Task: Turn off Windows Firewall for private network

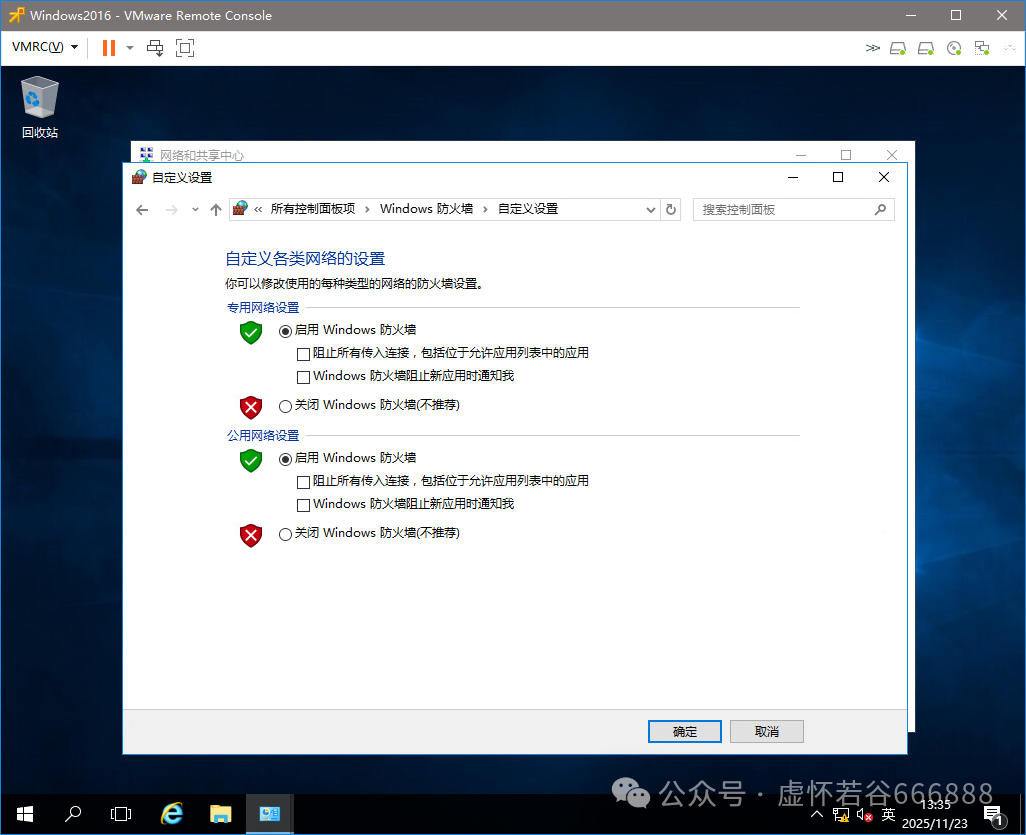Action: pos(285,406)
